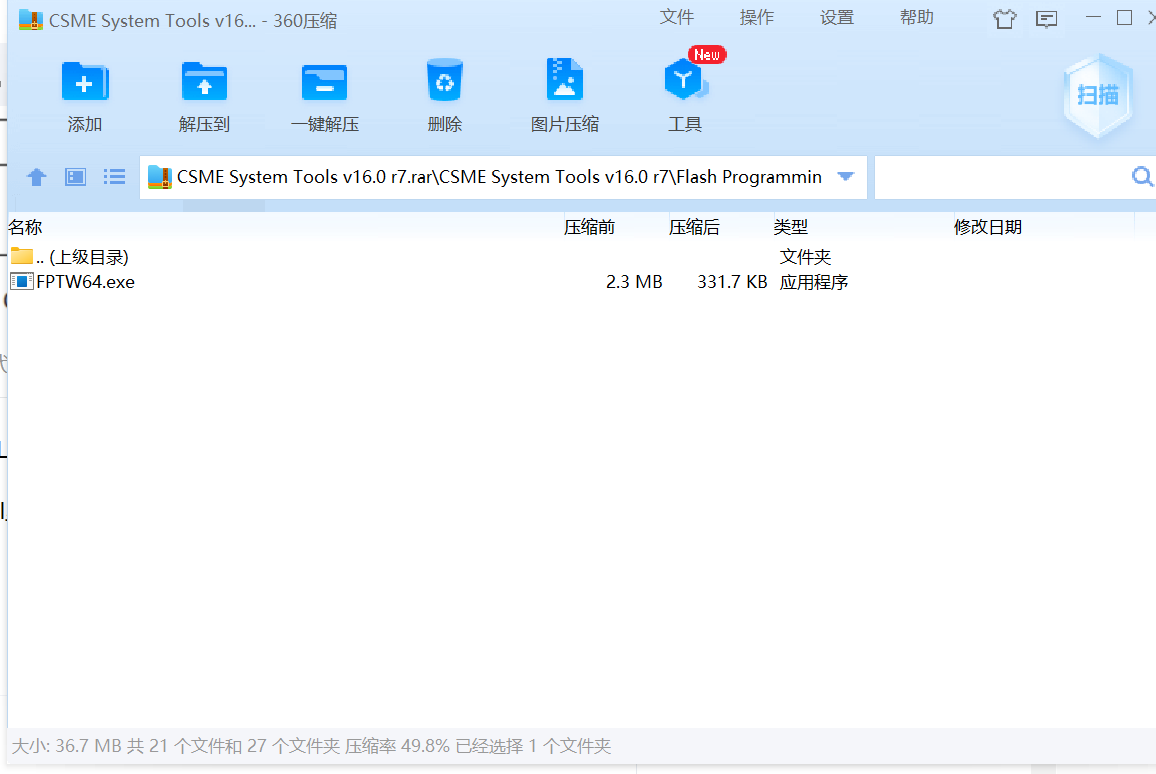Image resolution: width=1156 pixels, height=774 pixels.
Task: Open the feedback message icon
Action: [x=1046, y=19]
